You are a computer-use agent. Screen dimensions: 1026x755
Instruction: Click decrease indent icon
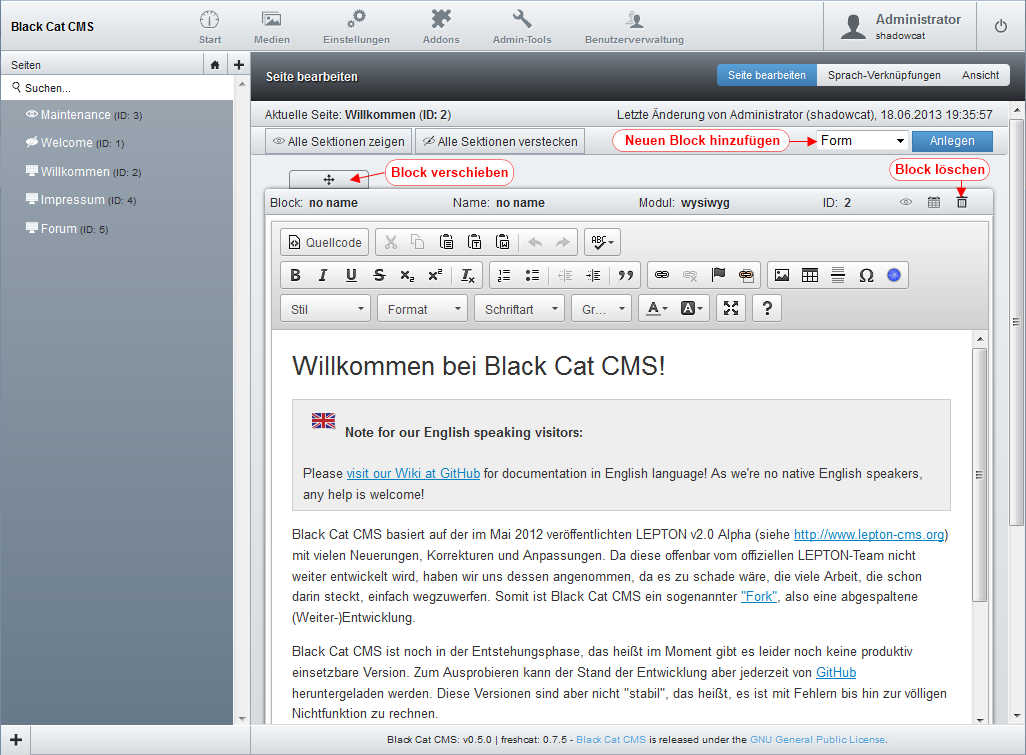coord(565,275)
